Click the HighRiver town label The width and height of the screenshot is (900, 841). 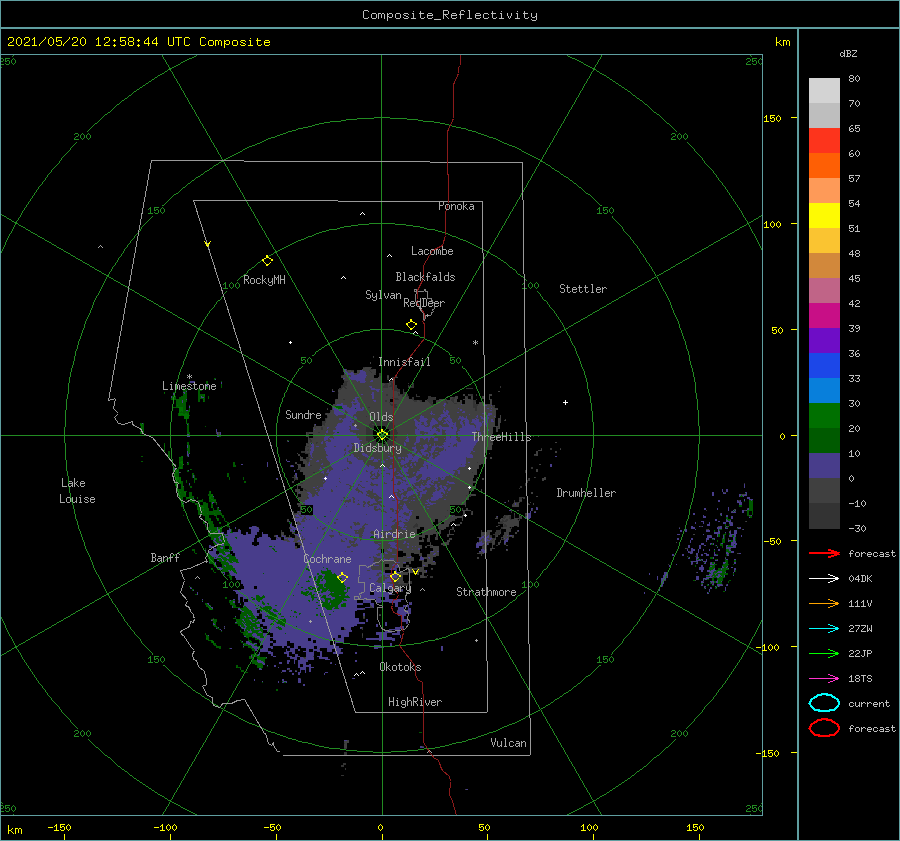(x=415, y=702)
